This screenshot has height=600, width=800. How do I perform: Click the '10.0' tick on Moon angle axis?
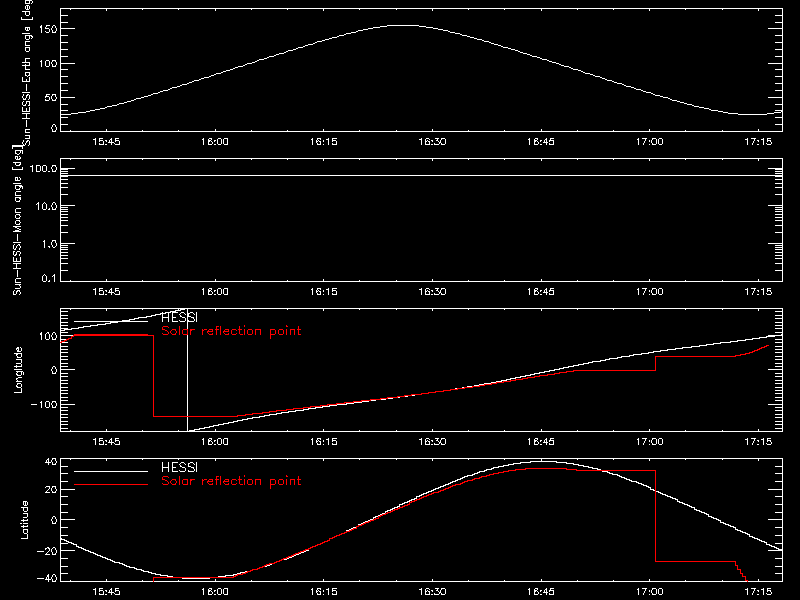46,206
